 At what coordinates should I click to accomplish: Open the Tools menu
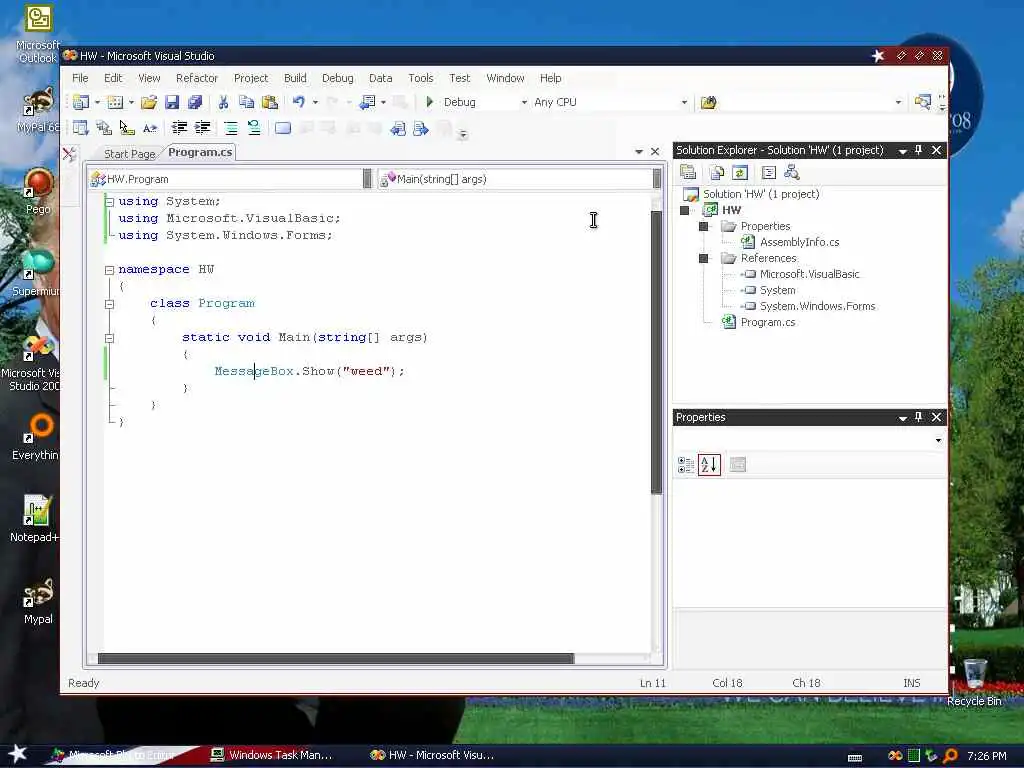421,78
